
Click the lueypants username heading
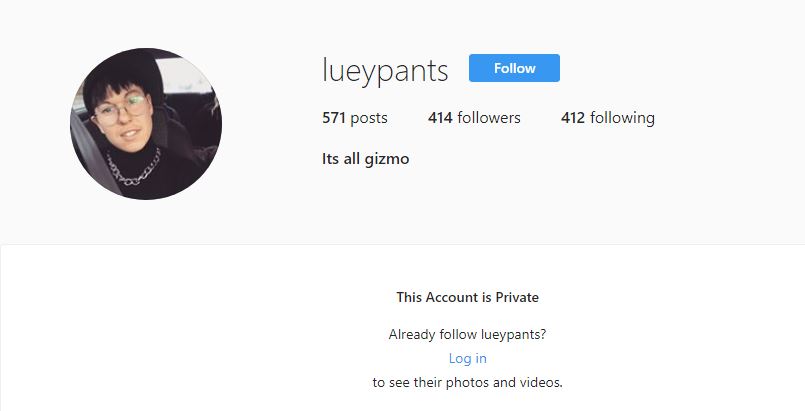(385, 70)
